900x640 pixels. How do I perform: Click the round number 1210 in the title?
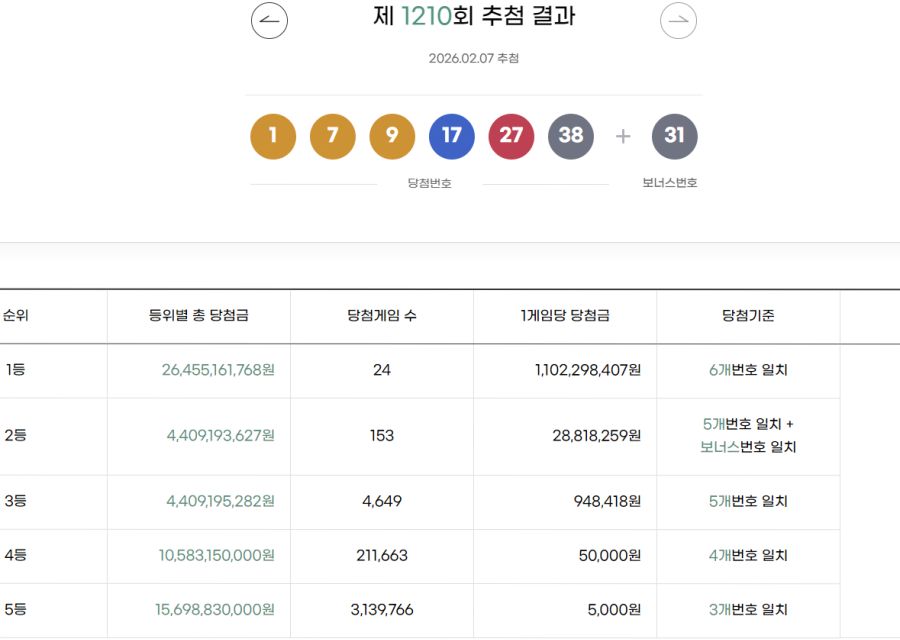point(427,16)
